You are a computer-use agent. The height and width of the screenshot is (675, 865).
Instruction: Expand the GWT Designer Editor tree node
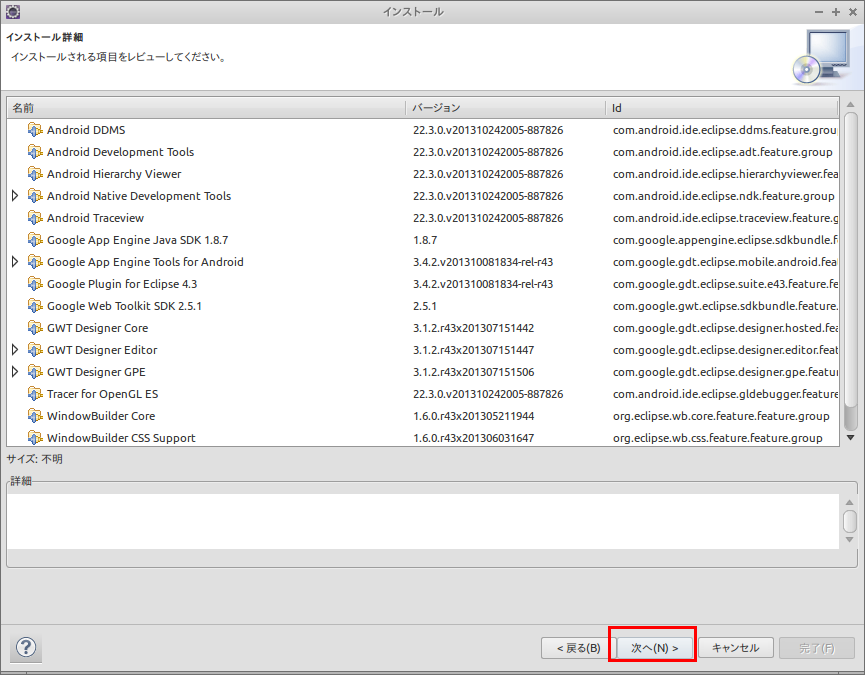point(15,350)
